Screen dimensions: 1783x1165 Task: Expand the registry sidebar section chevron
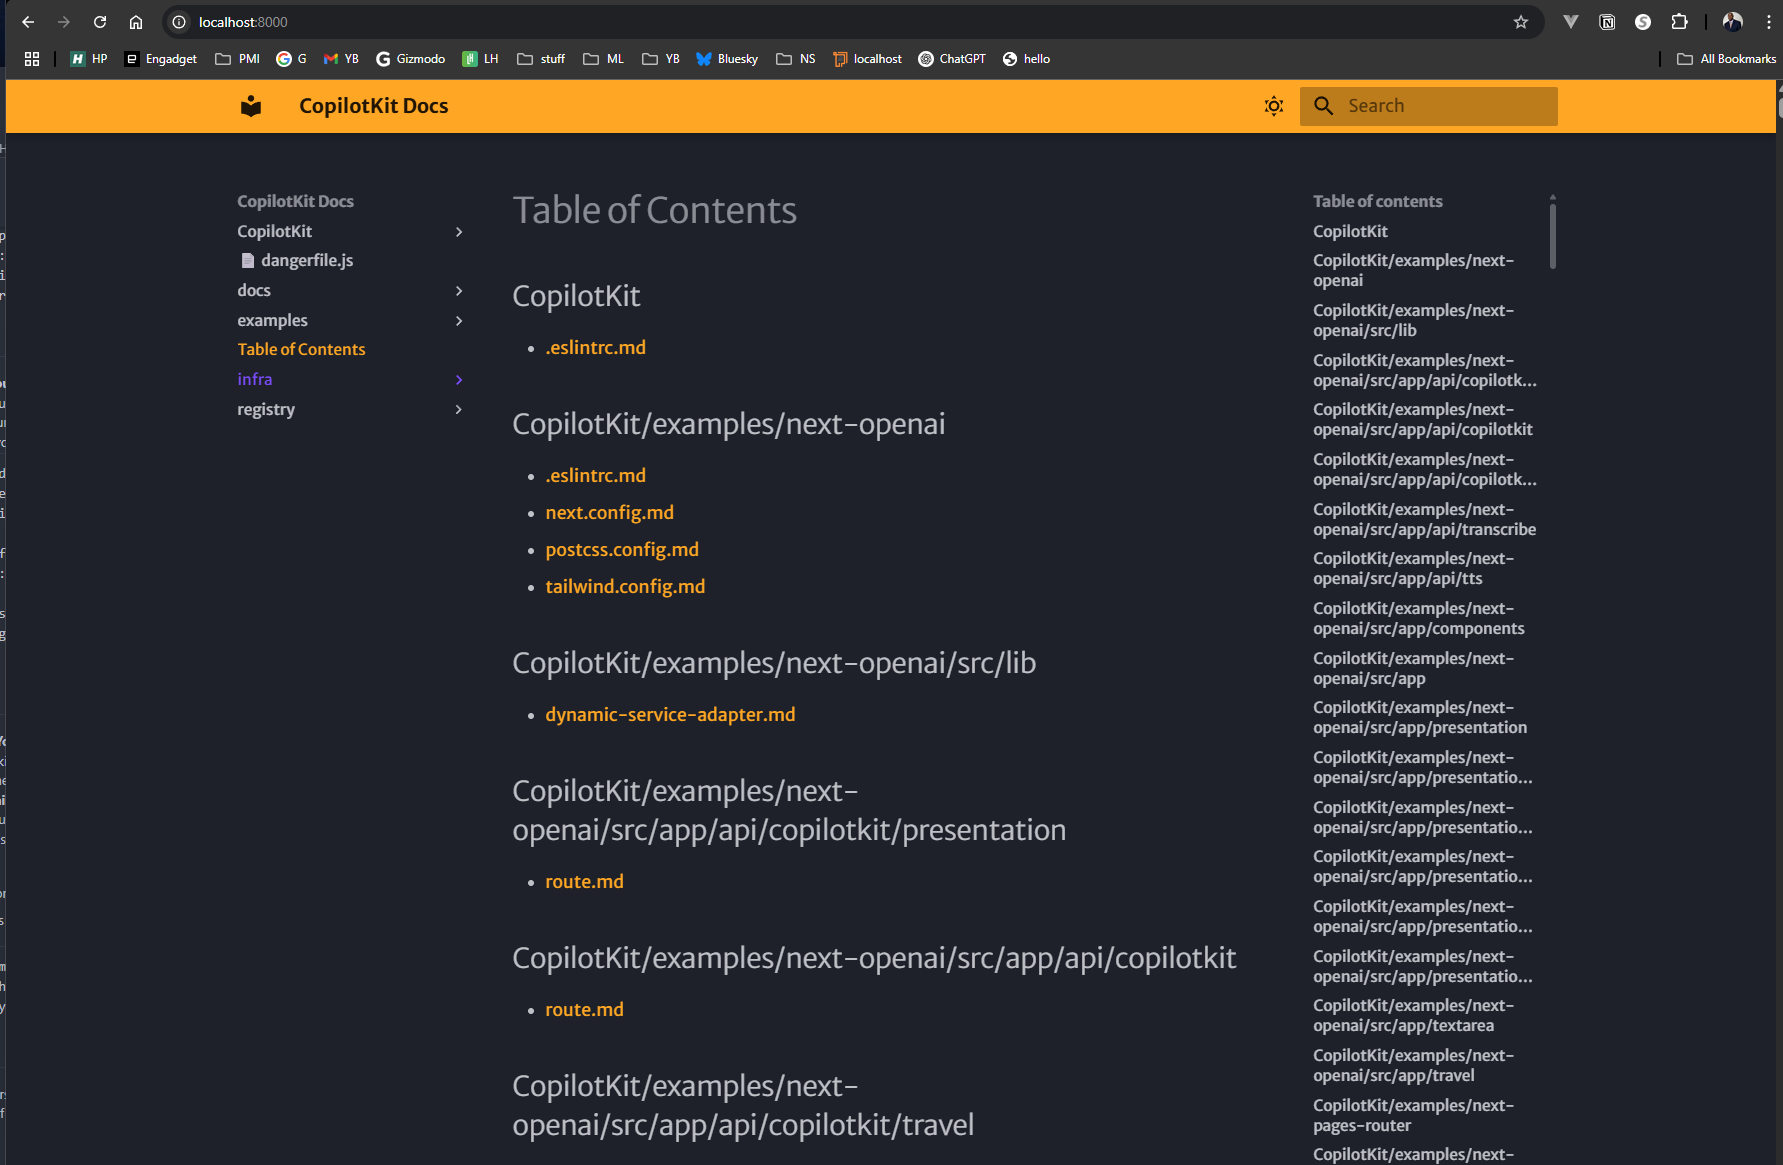(x=459, y=410)
